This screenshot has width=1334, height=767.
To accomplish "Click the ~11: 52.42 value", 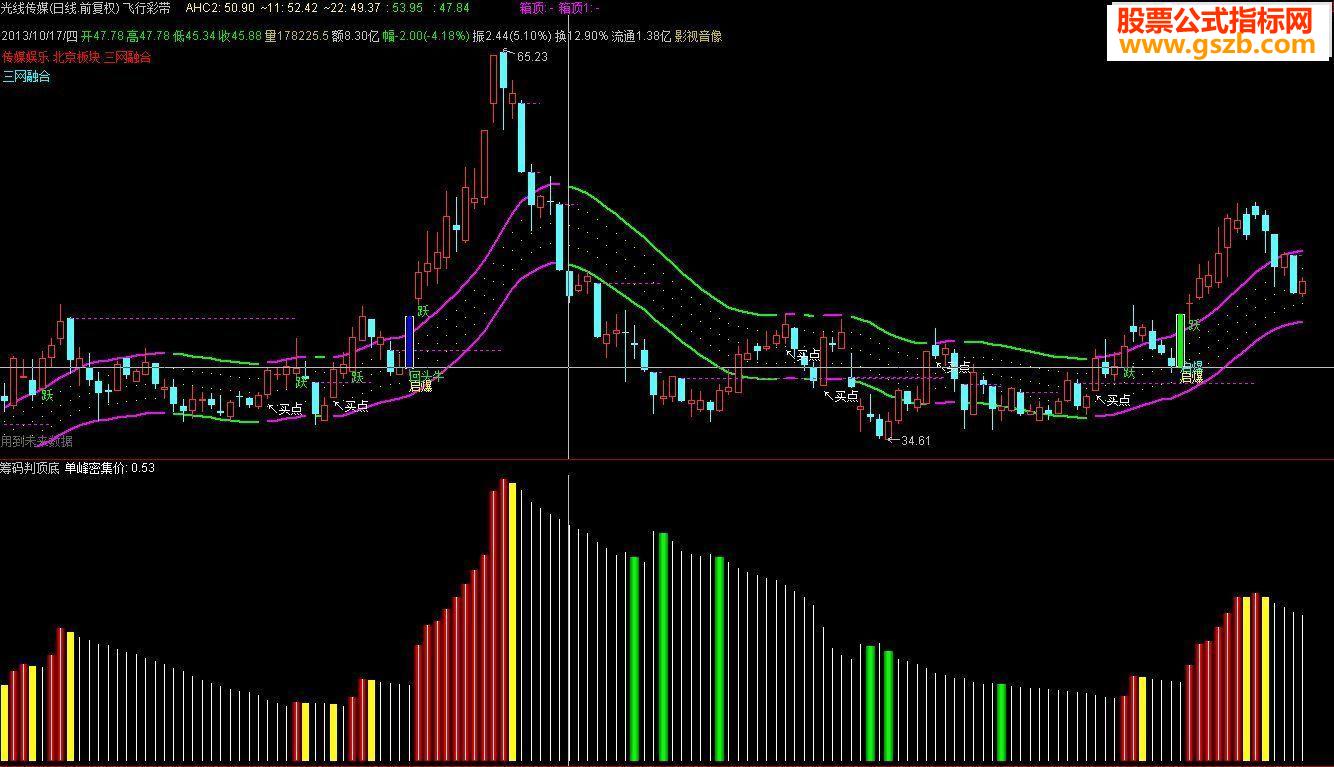I will pyautogui.click(x=289, y=8).
